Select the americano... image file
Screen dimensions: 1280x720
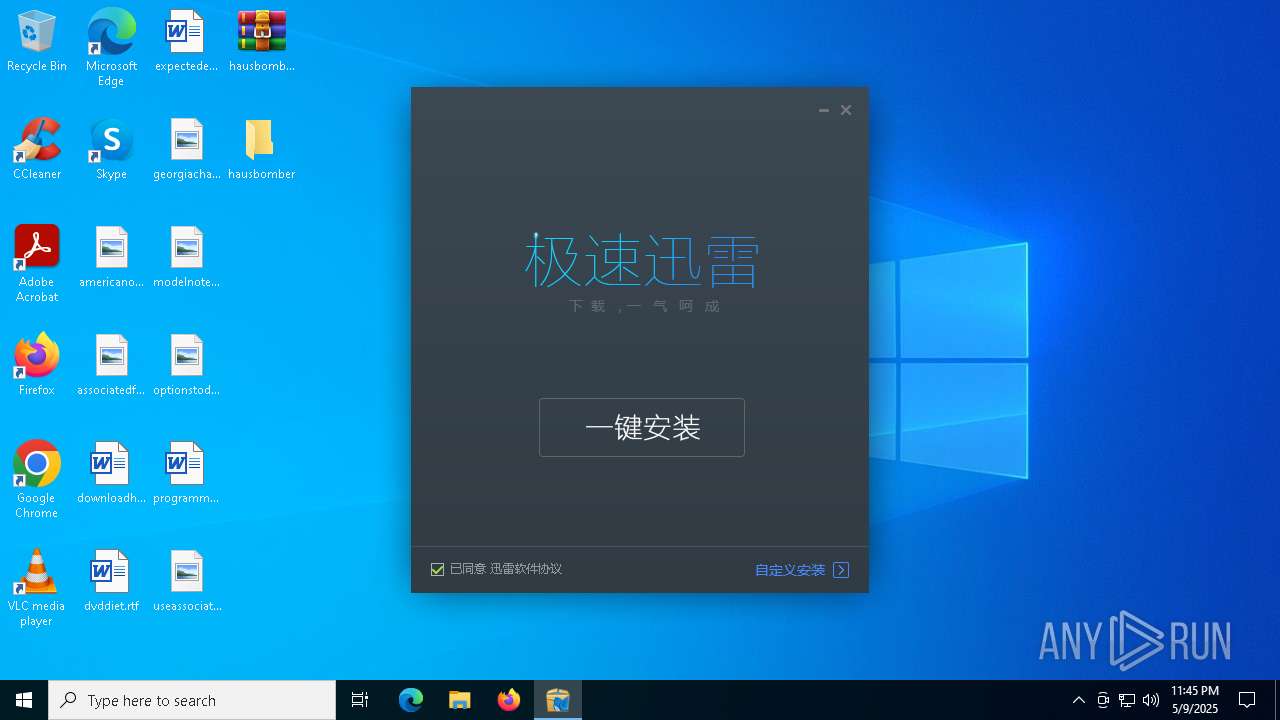coord(111,258)
